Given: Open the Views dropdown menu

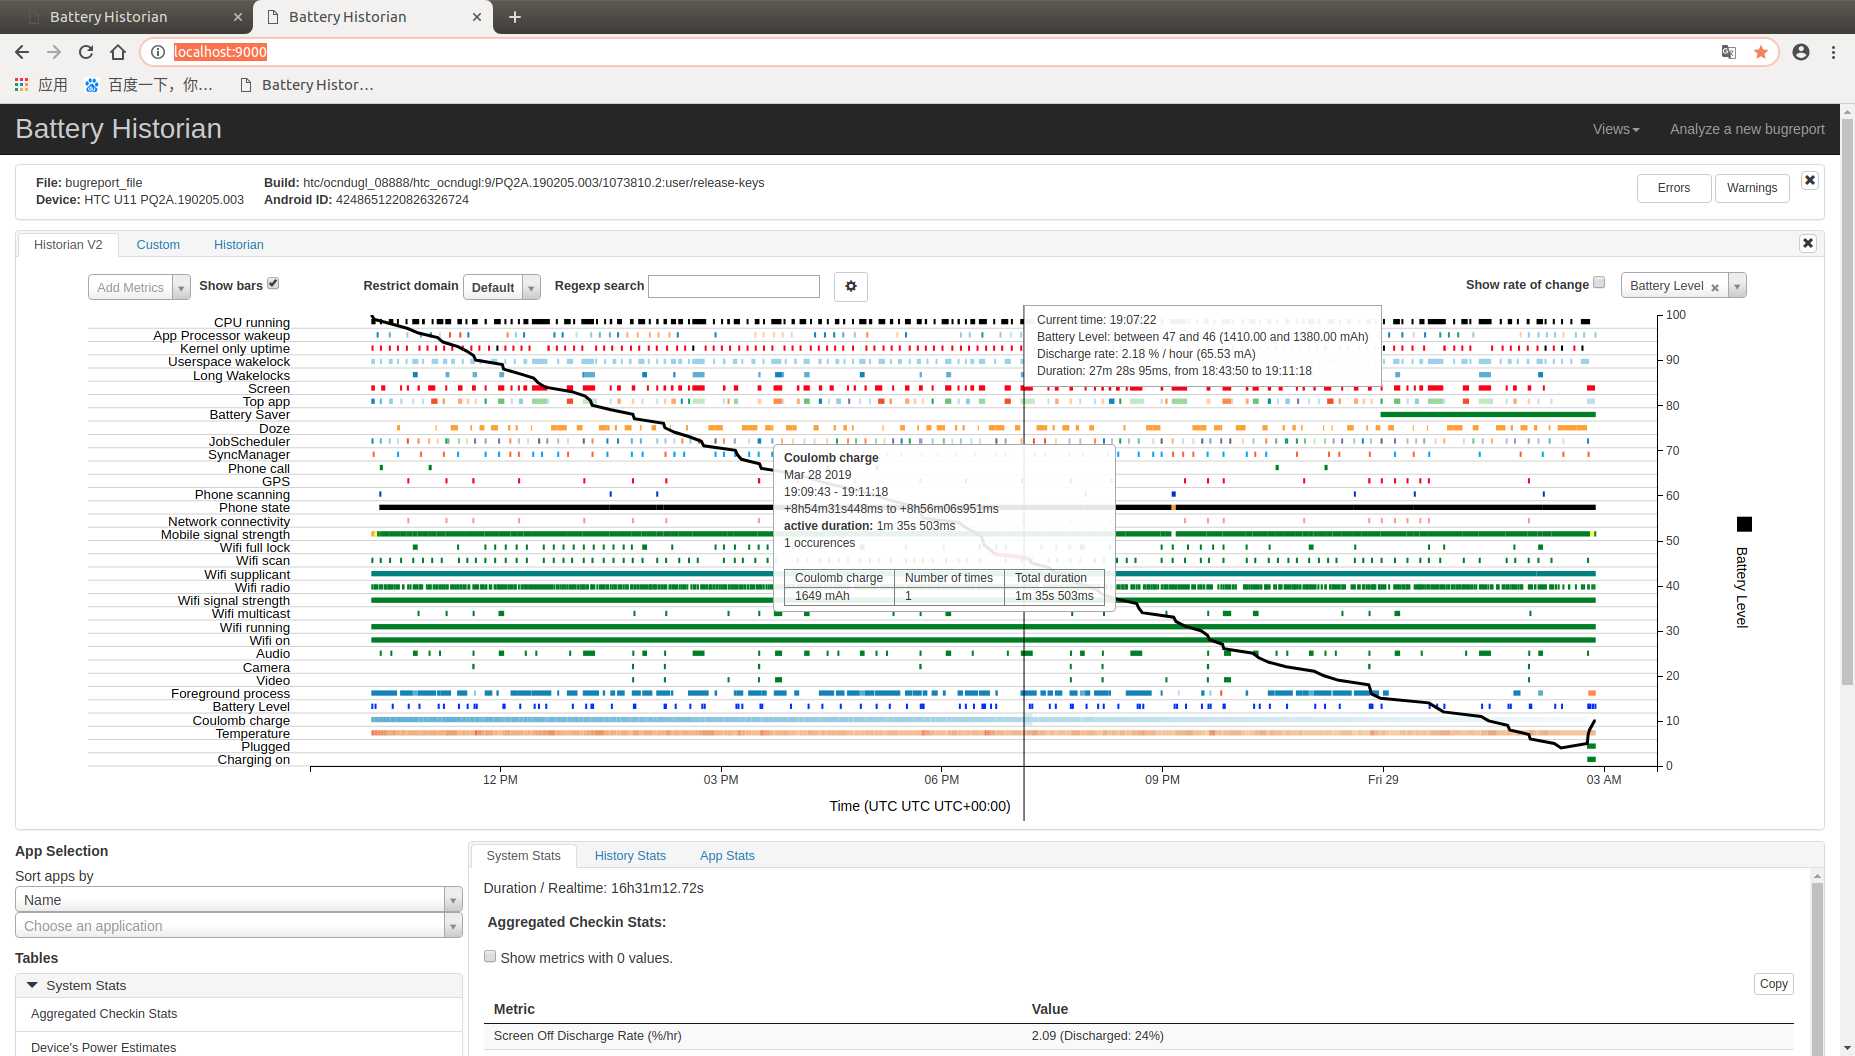Looking at the screenshot, I should click(x=1616, y=129).
